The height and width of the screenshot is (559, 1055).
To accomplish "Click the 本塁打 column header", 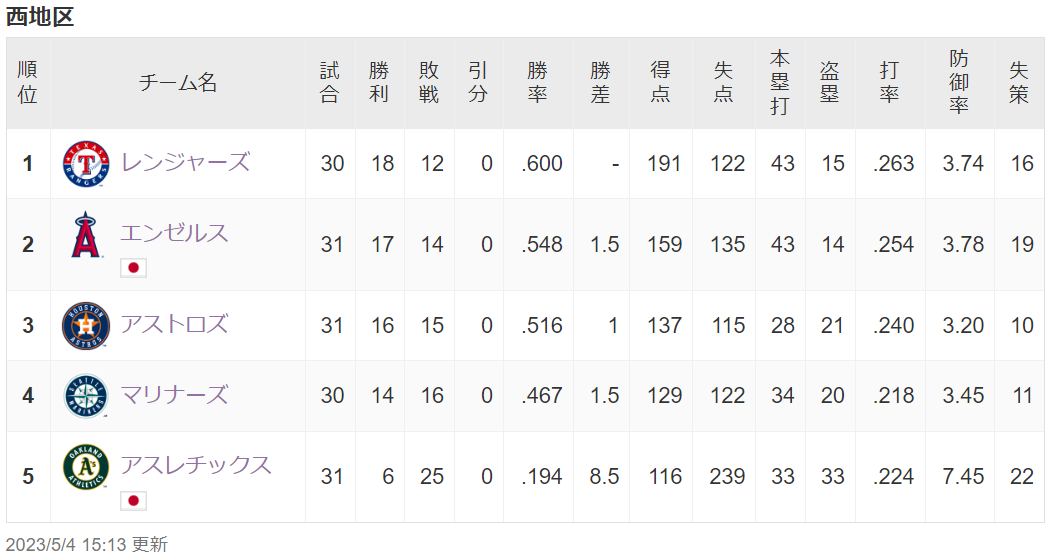I will [x=780, y=83].
